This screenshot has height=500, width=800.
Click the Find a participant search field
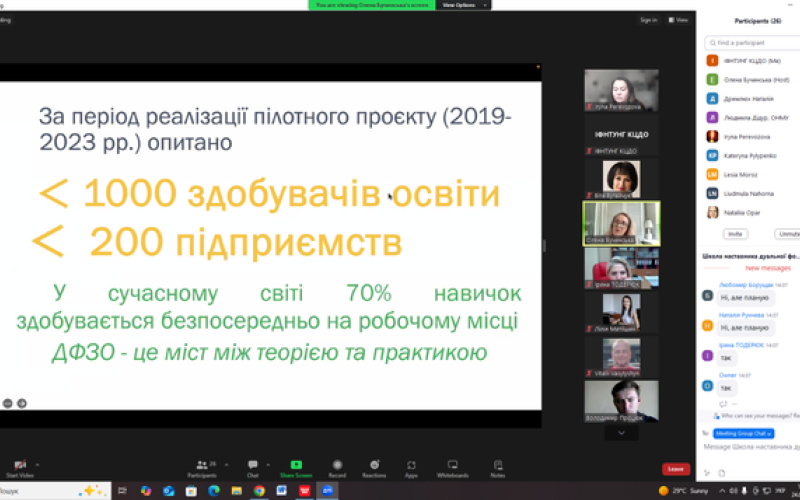[x=754, y=43]
